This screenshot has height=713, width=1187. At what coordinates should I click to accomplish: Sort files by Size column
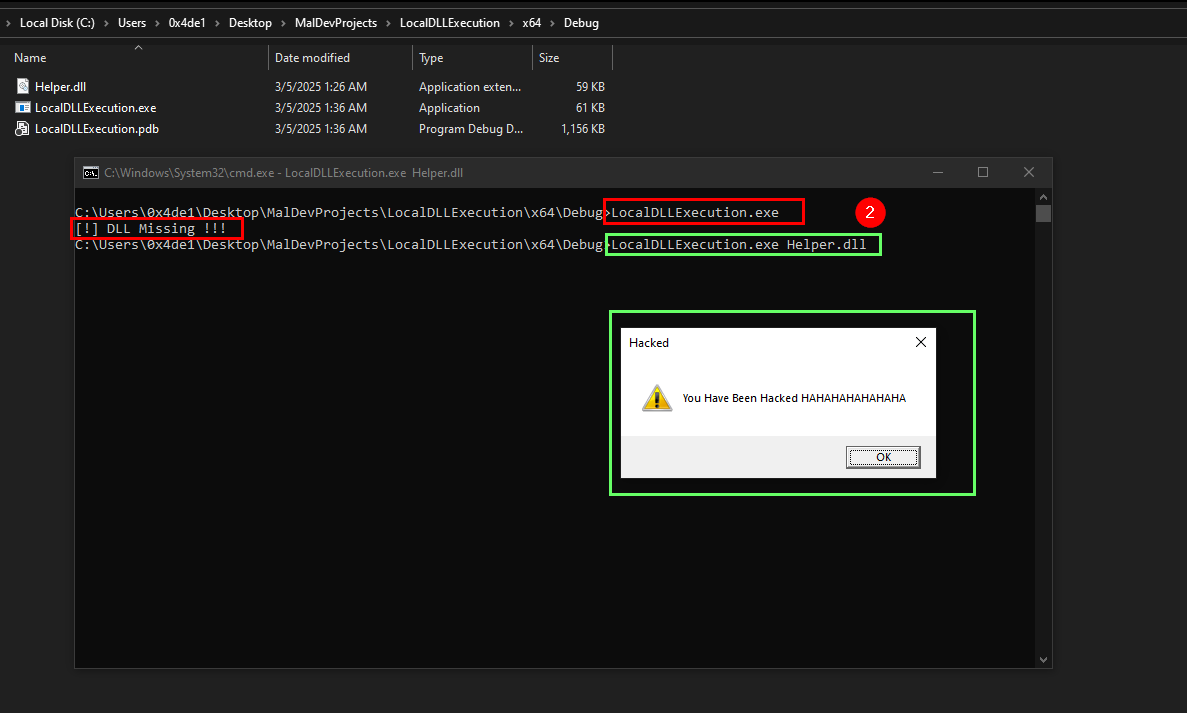pos(549,58)
